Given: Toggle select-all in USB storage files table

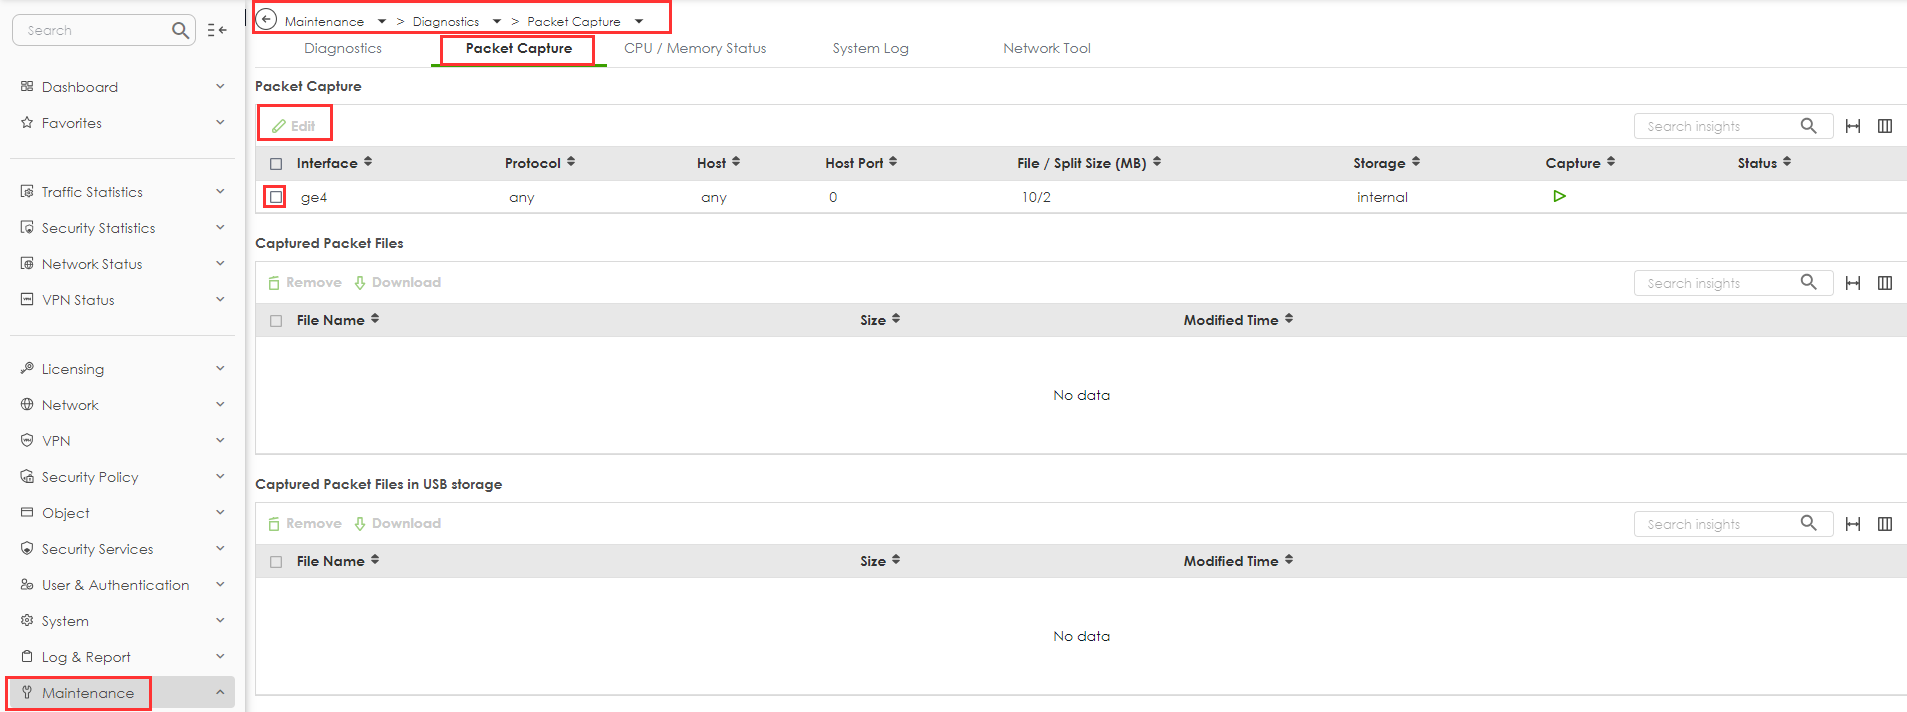Looking at the screenshot, I should pyautogui.click(x=276, y=562).
